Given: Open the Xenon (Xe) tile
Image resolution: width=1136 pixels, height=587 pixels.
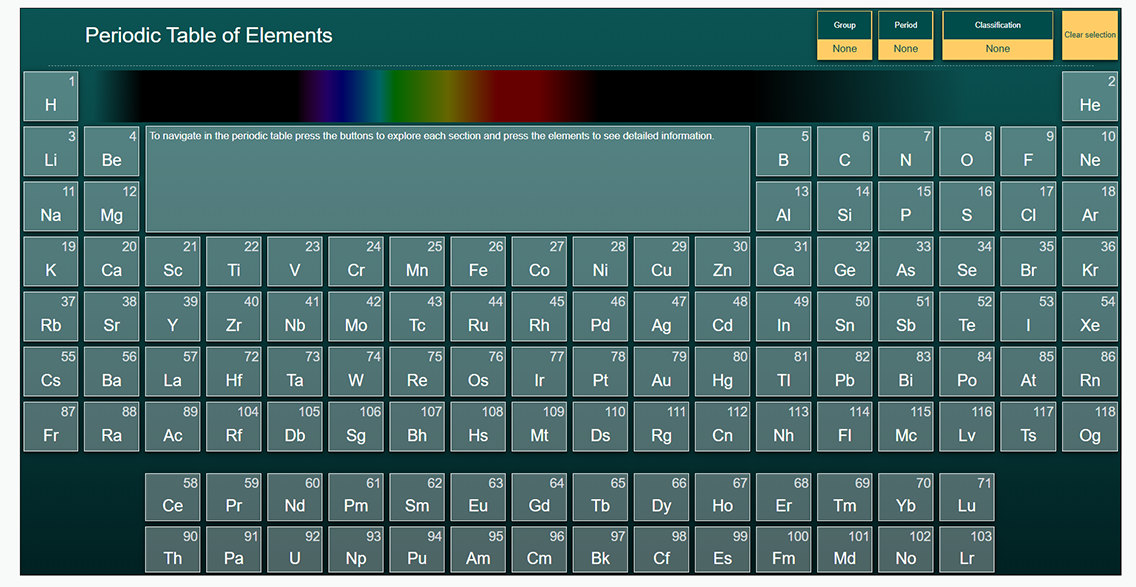Looking at the screenshot, I should [x=1090, y=317].
